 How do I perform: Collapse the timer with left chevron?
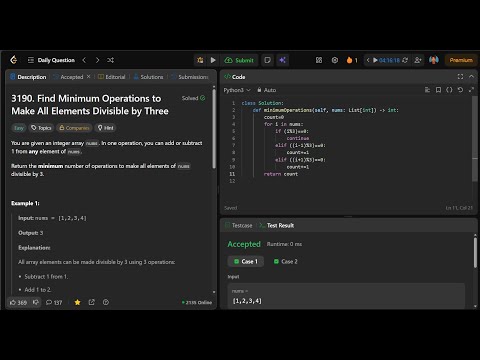[368, 60]
